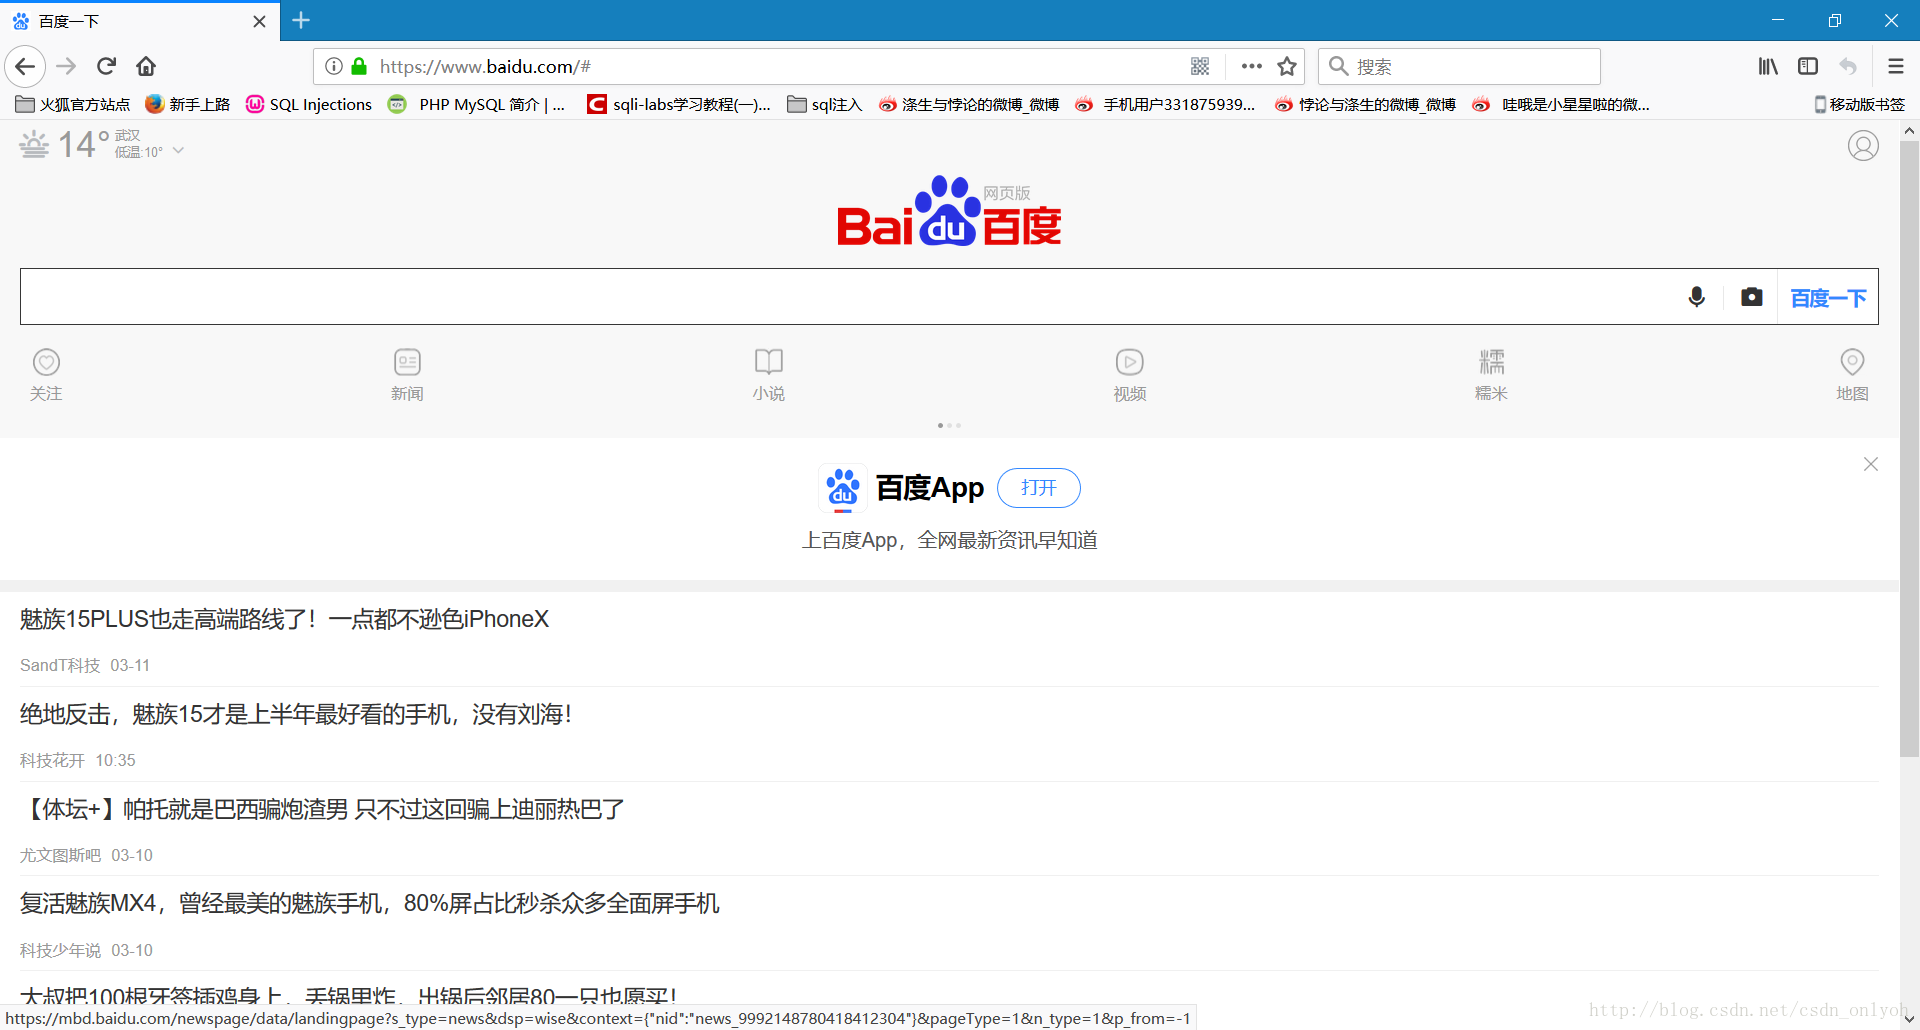Open a new browser tab
The height and width of the screenshot is (1030, 1920).
(301, 20)
